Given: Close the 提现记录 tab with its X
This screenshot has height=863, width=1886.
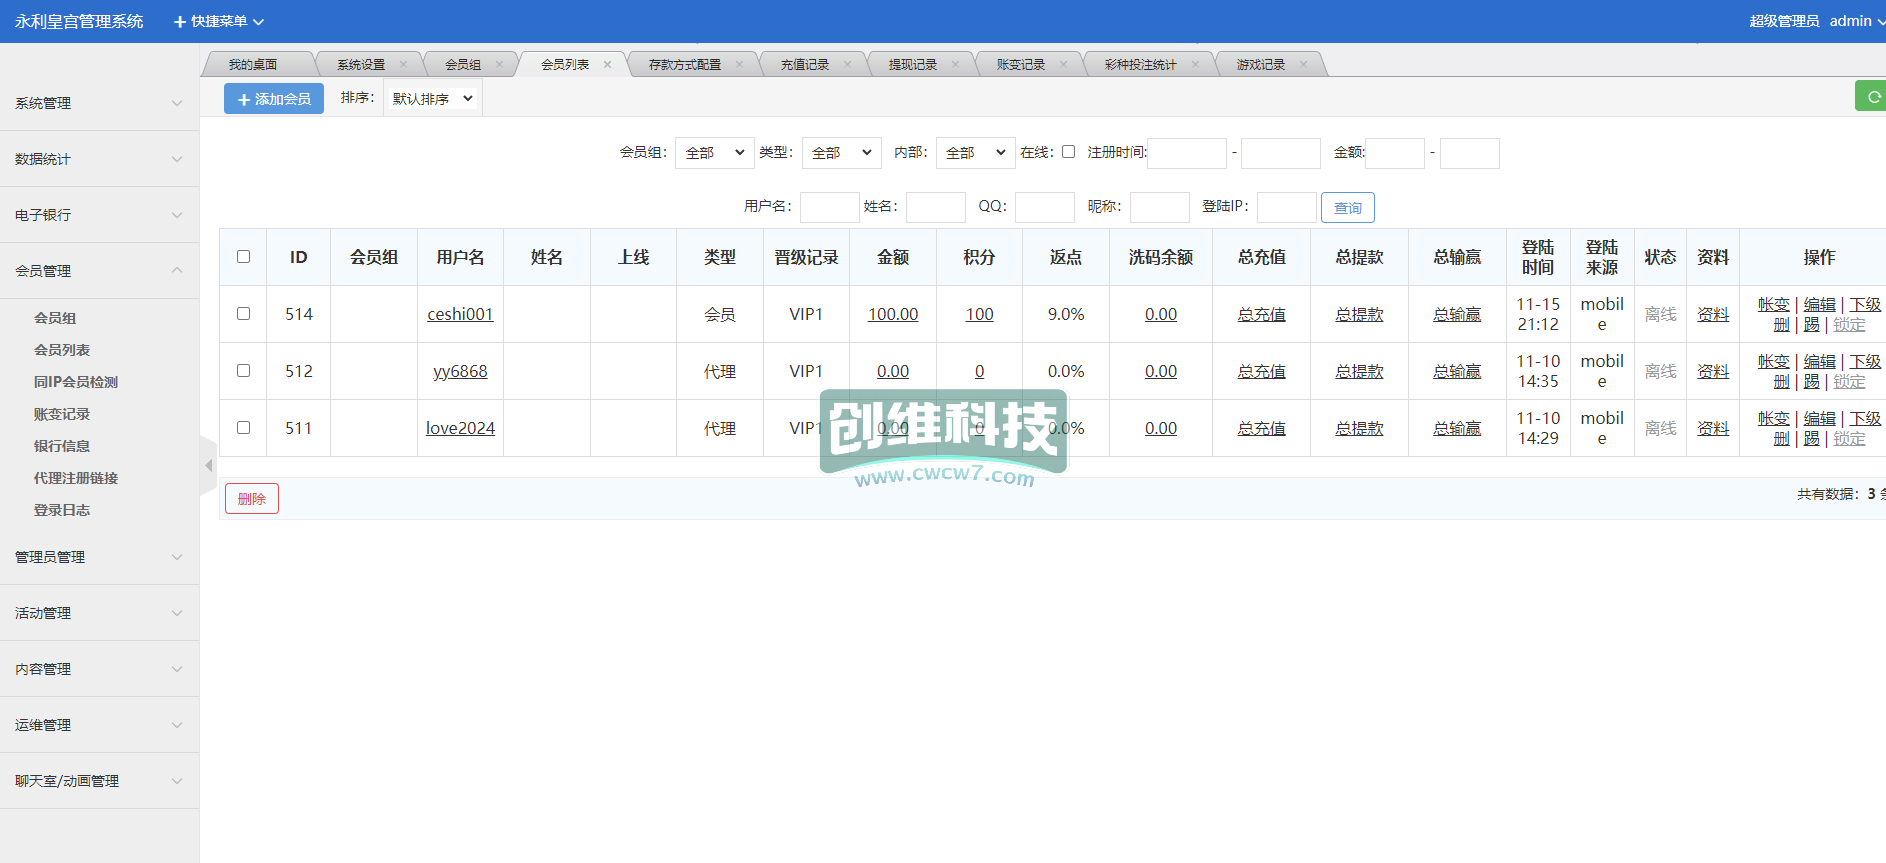Looking at the screenshot, I should click(x=956, y=64).
